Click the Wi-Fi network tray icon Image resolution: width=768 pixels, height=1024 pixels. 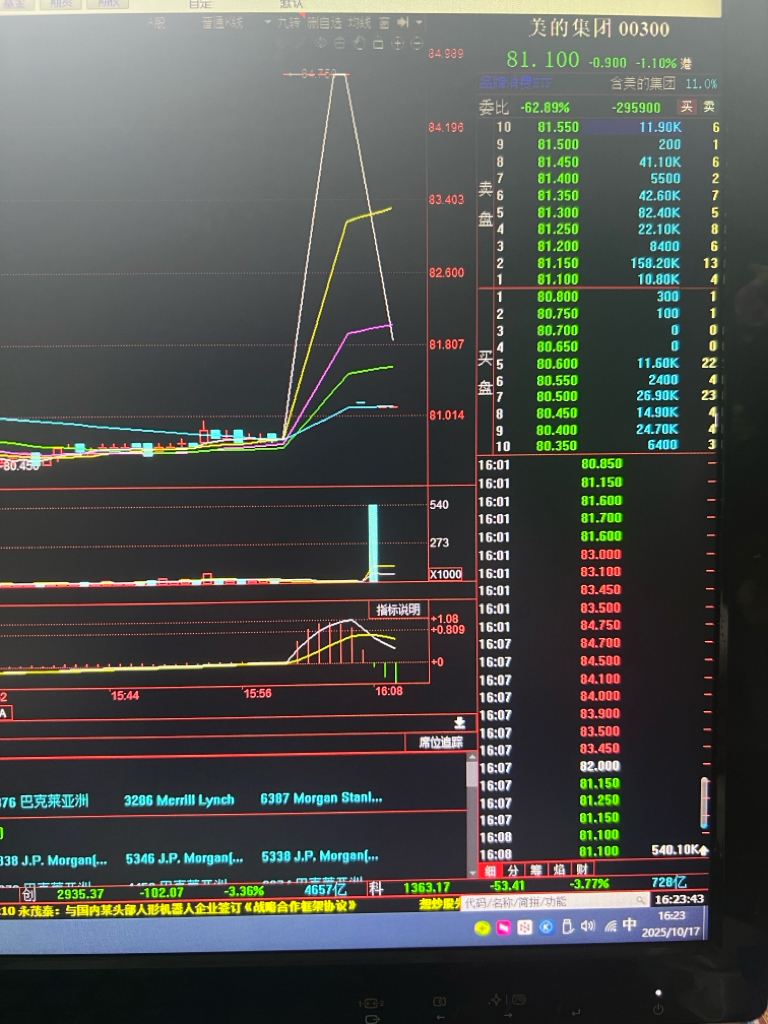[609, 926]
